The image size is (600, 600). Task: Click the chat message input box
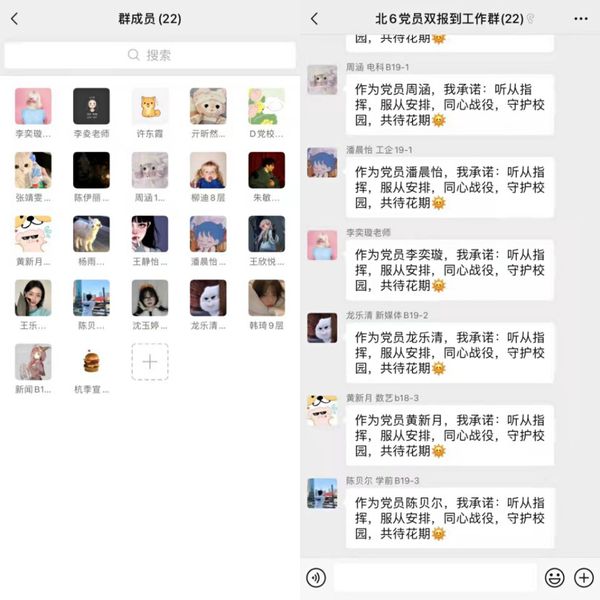[435, 577]
